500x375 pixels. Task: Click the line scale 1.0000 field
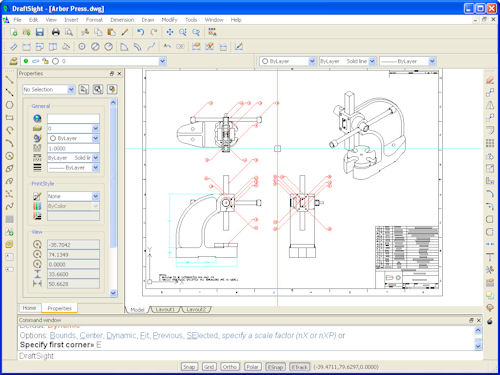click(73, 148)
